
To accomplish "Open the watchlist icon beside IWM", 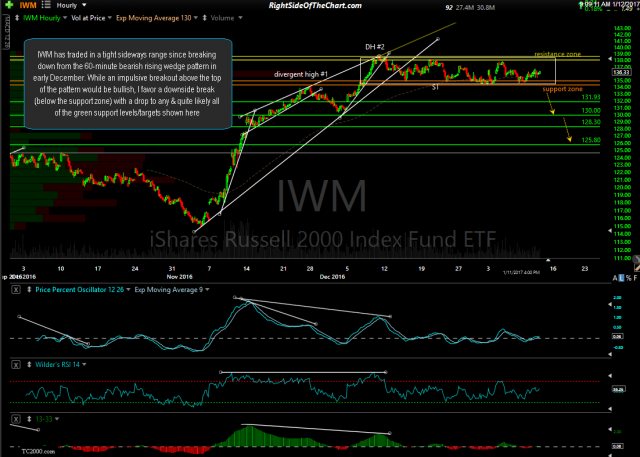I will pos(46,5).
